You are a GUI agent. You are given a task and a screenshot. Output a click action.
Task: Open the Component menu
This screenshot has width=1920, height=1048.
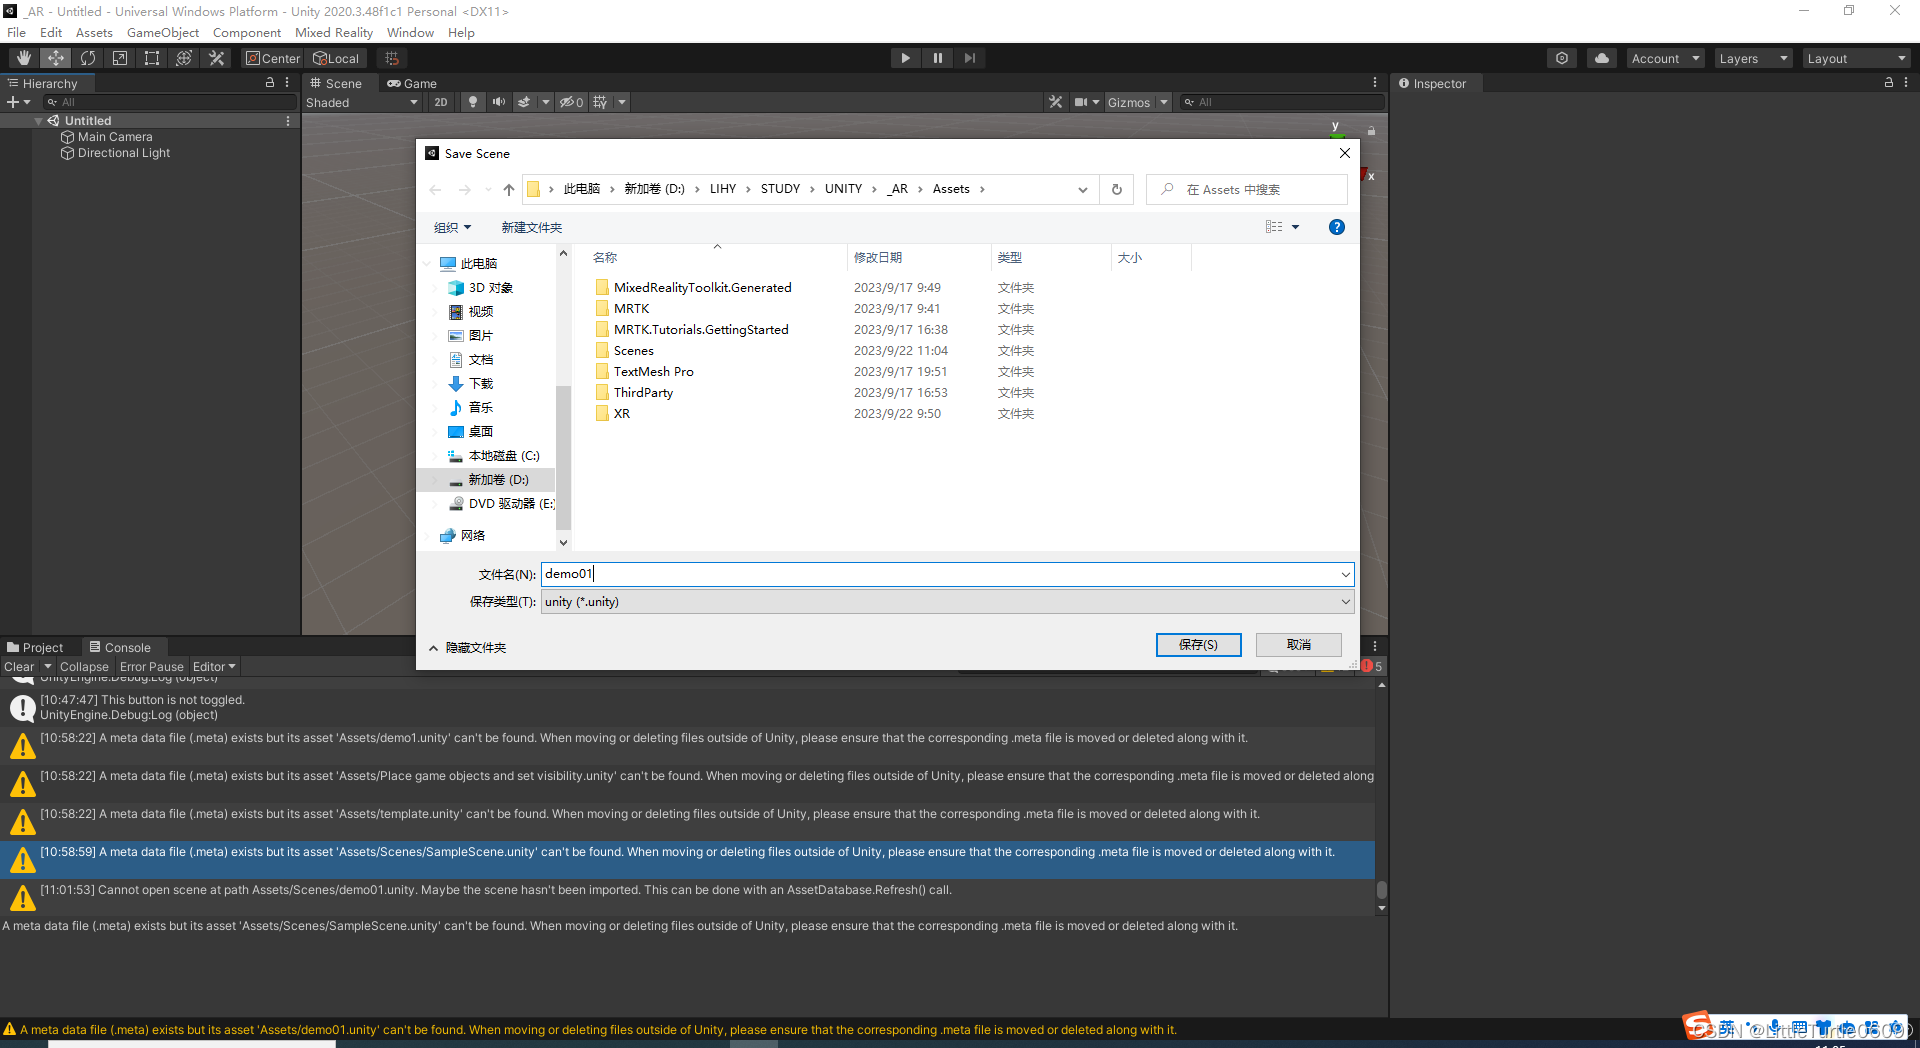pos(247,33)
